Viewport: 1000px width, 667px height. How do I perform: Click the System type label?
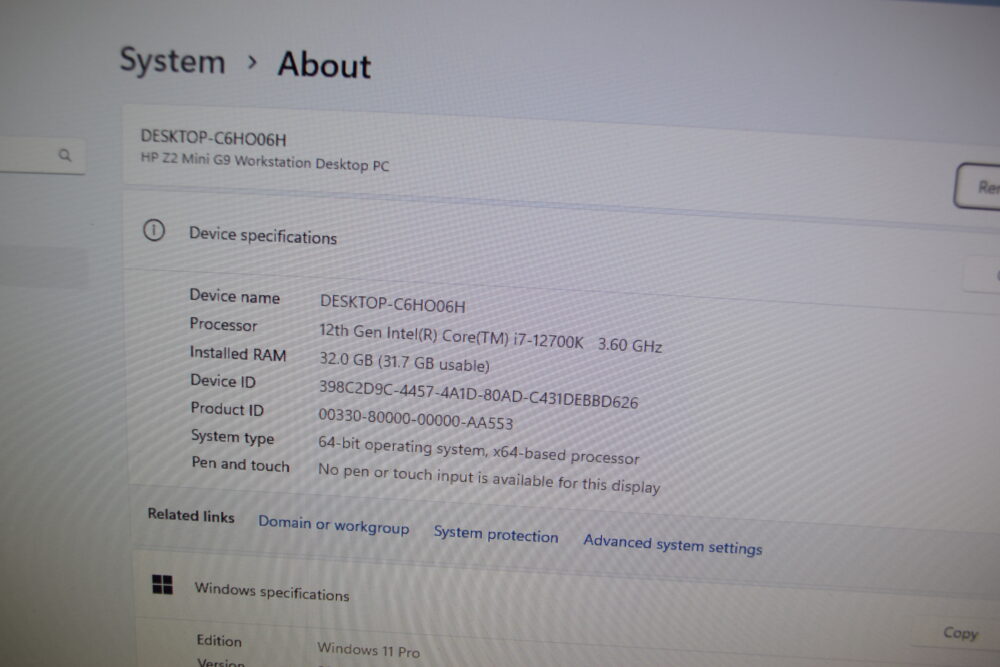click(232, 437)
